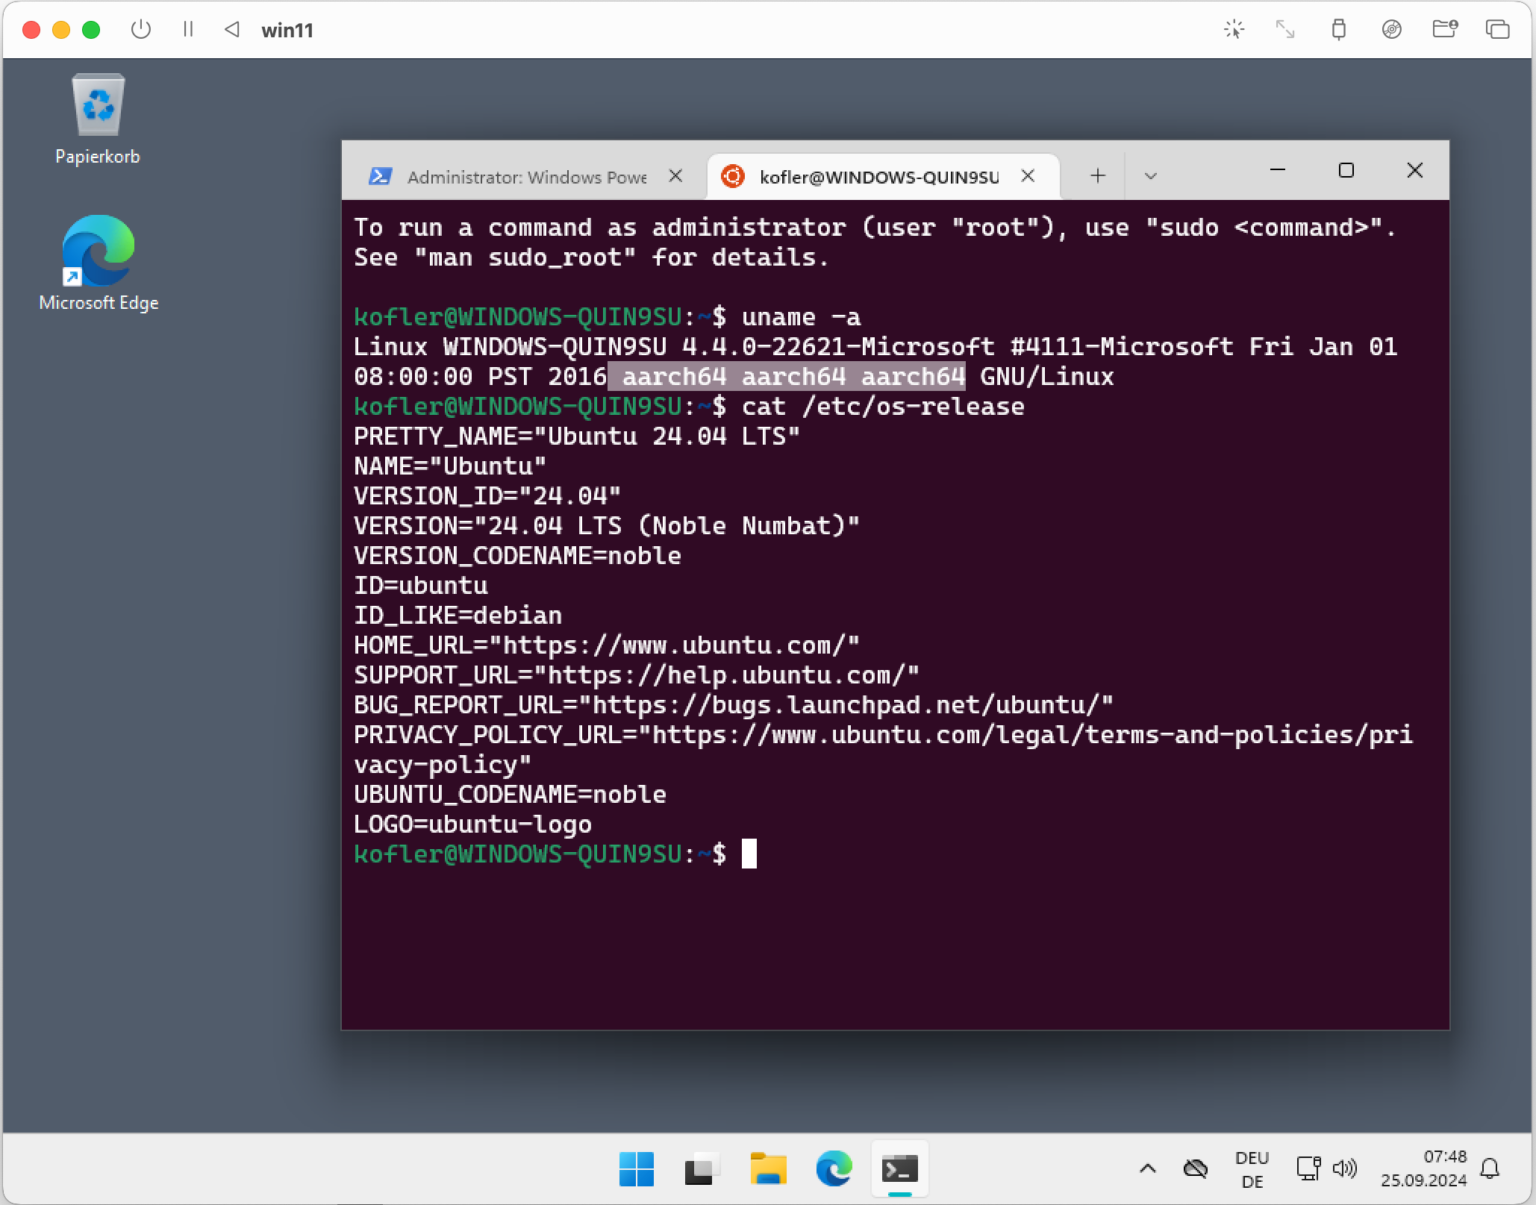Open File Explorer from the taskbar
Viewport: 1536px width, 1205px height.
(768, 1169)
